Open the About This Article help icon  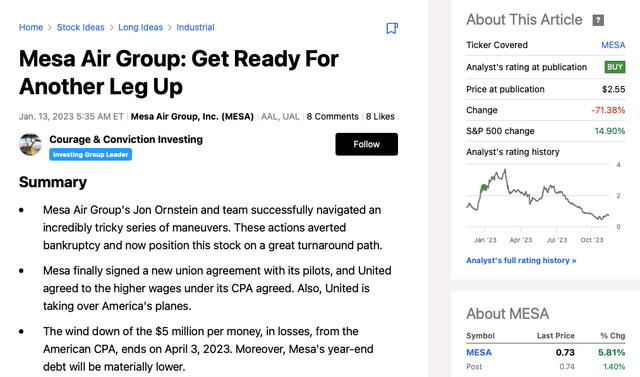598,20
